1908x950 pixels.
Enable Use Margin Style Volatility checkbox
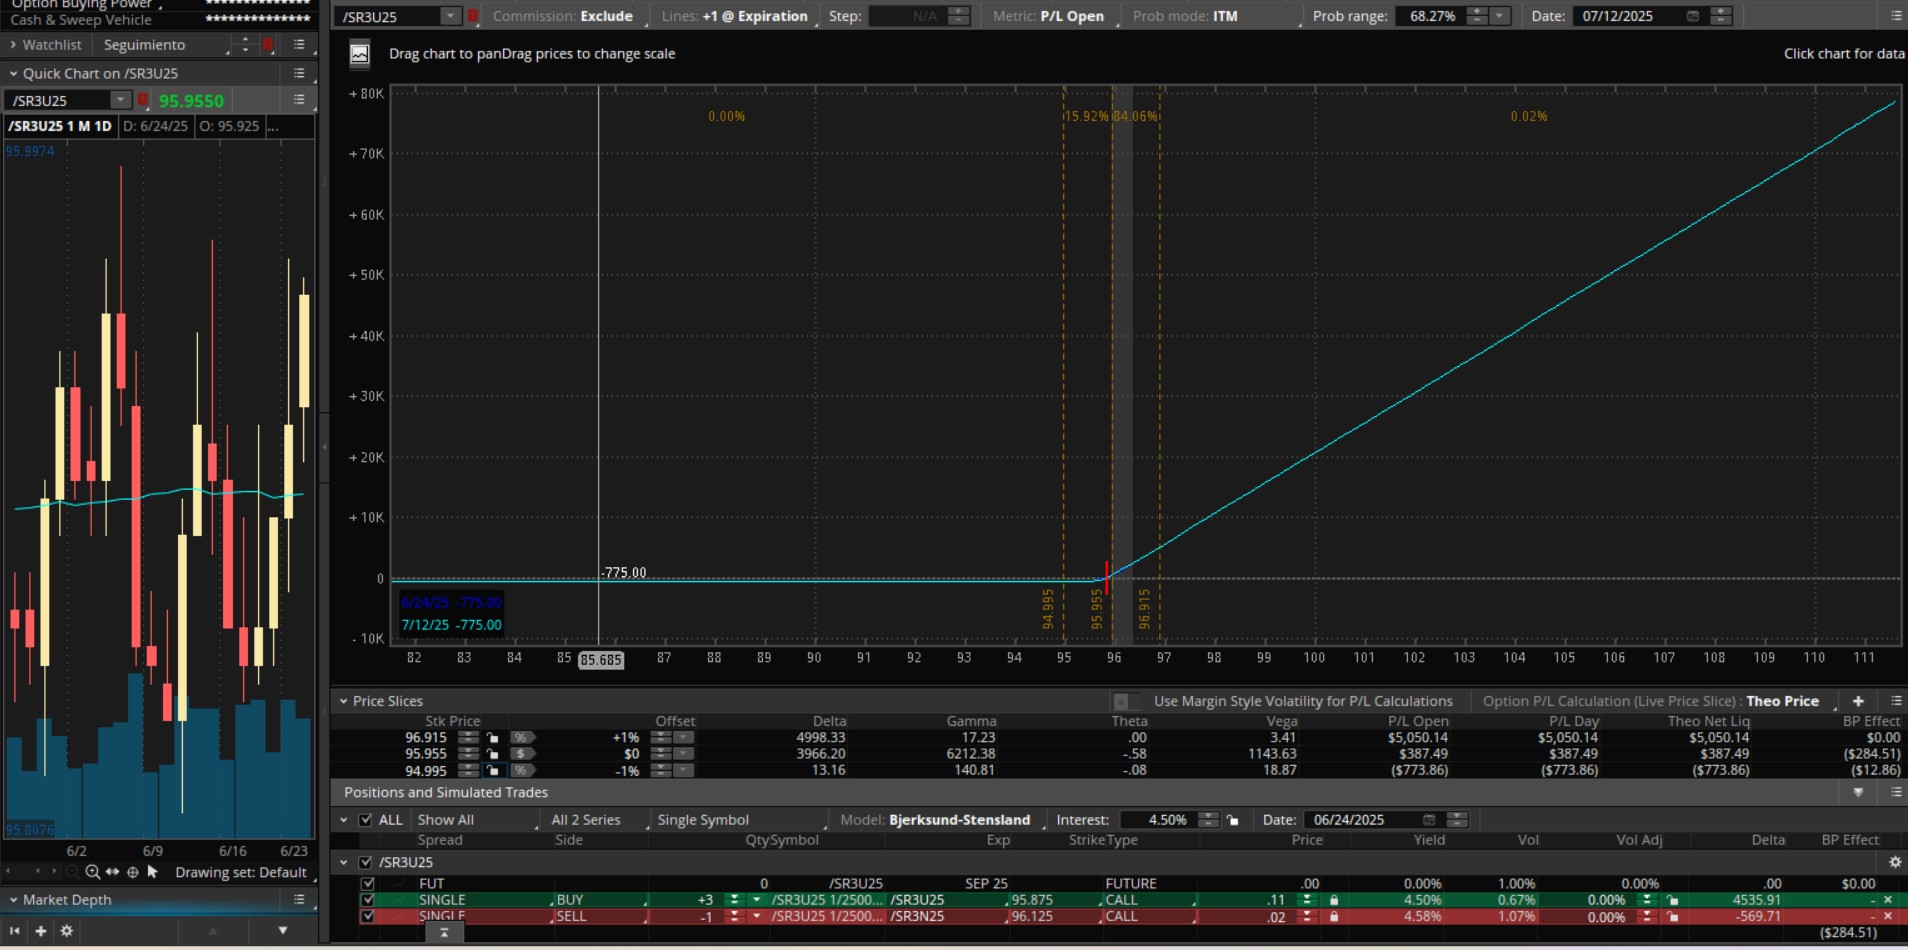[x=1121, y=701]
